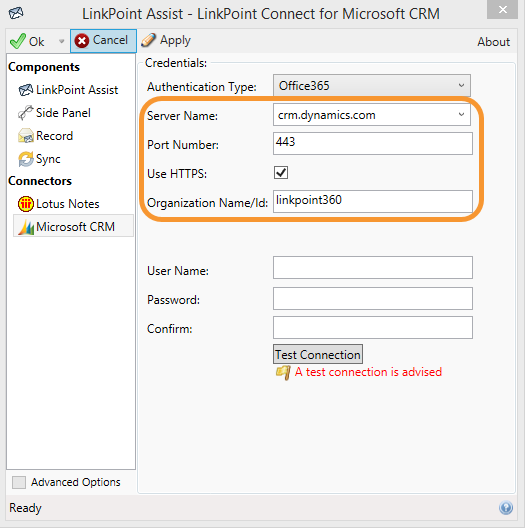Enable the Advanced Options checkbox
Image resolution: width=526 pixels, height=530 pixels.
click(19, 482)
